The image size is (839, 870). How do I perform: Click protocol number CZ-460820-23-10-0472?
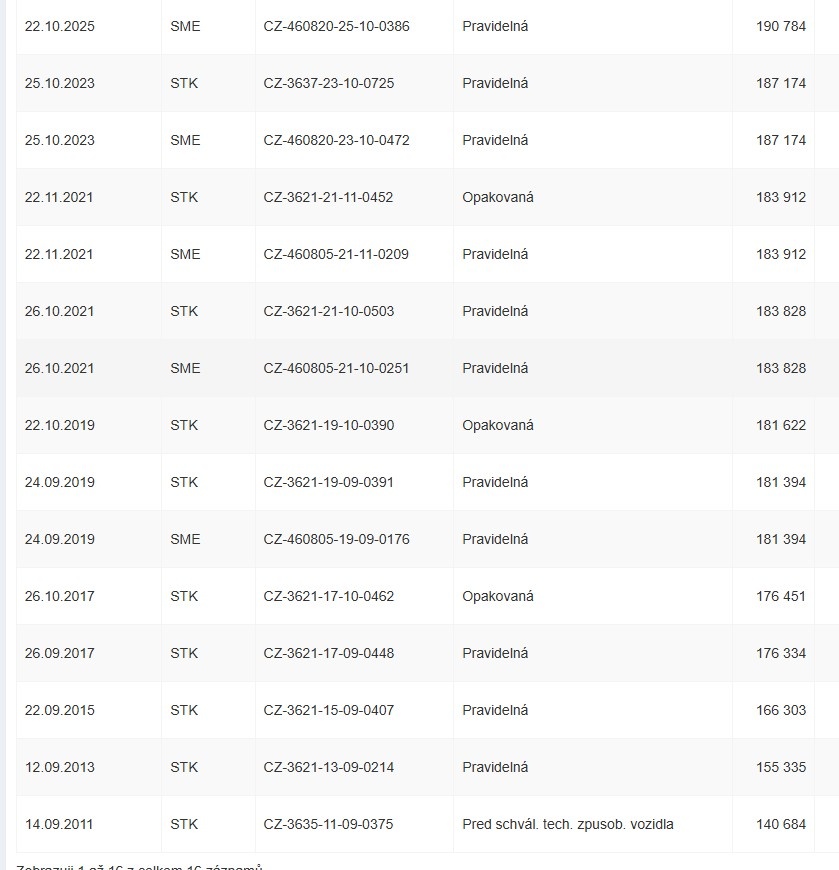pyautogui.click(x=336, y=140)
